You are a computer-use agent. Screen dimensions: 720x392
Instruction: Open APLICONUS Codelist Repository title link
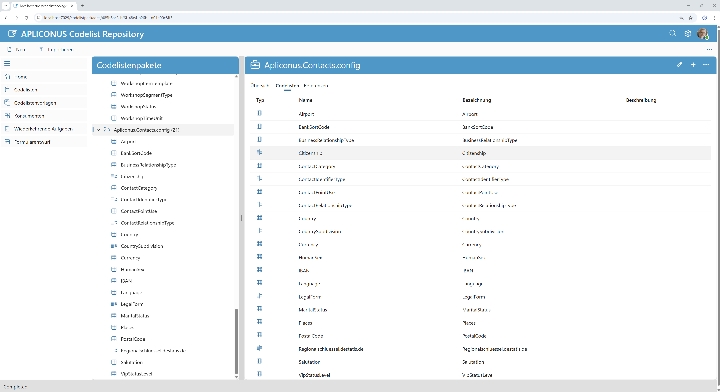pos(82,34)
